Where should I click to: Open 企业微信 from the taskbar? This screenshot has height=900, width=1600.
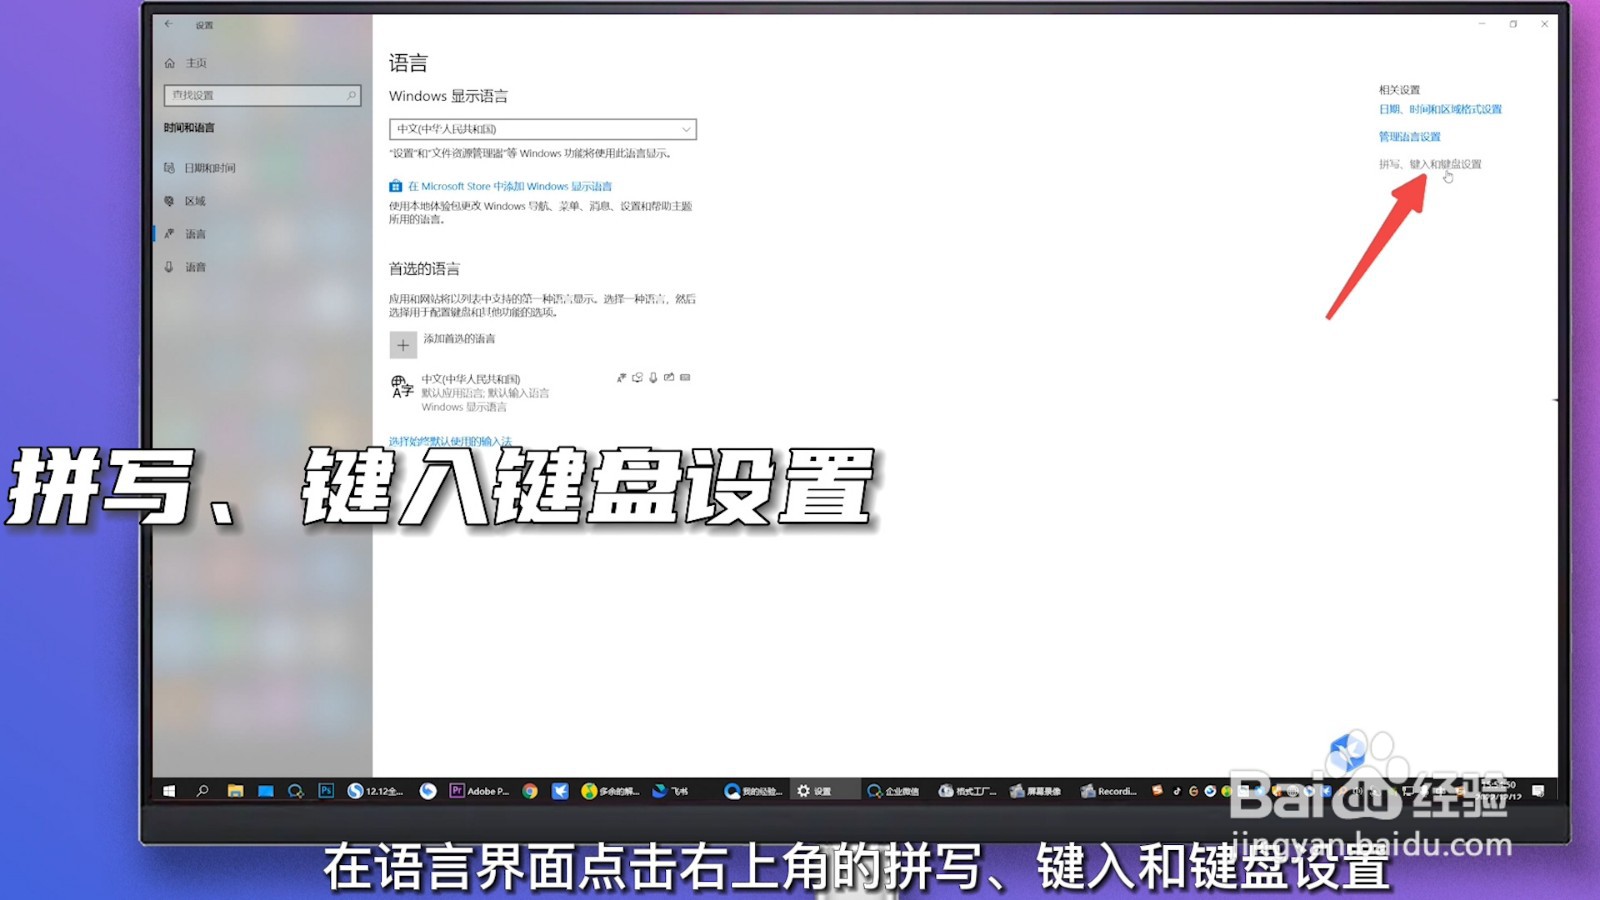click(893, 791)
